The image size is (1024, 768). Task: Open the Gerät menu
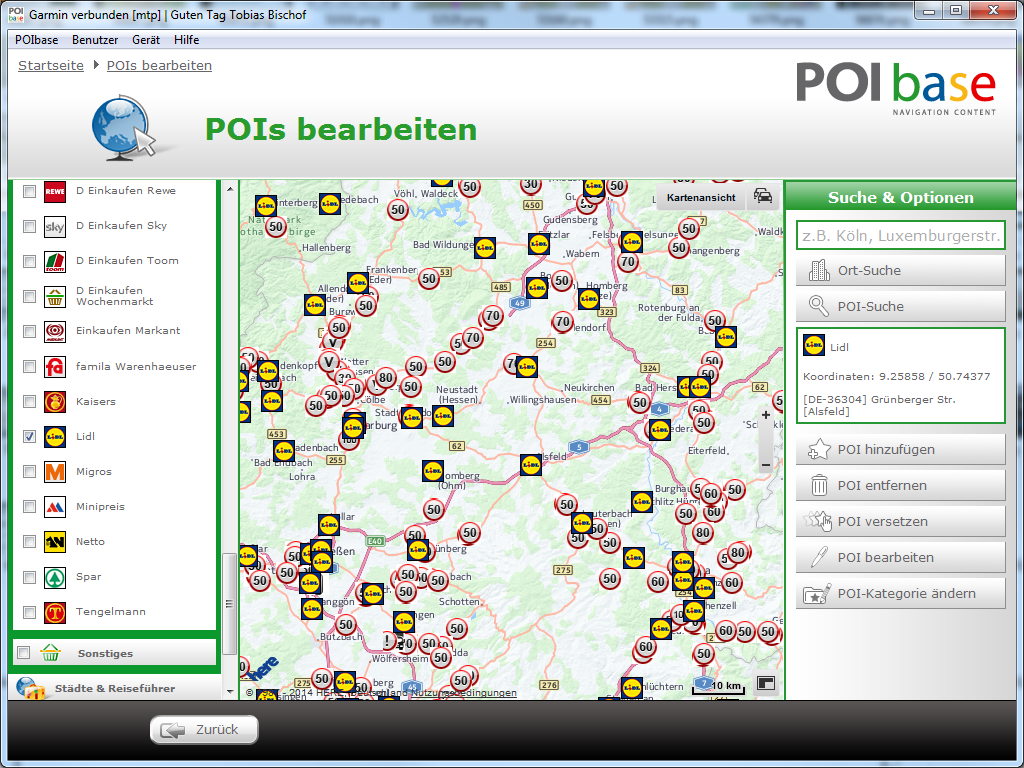pos(145,40)
